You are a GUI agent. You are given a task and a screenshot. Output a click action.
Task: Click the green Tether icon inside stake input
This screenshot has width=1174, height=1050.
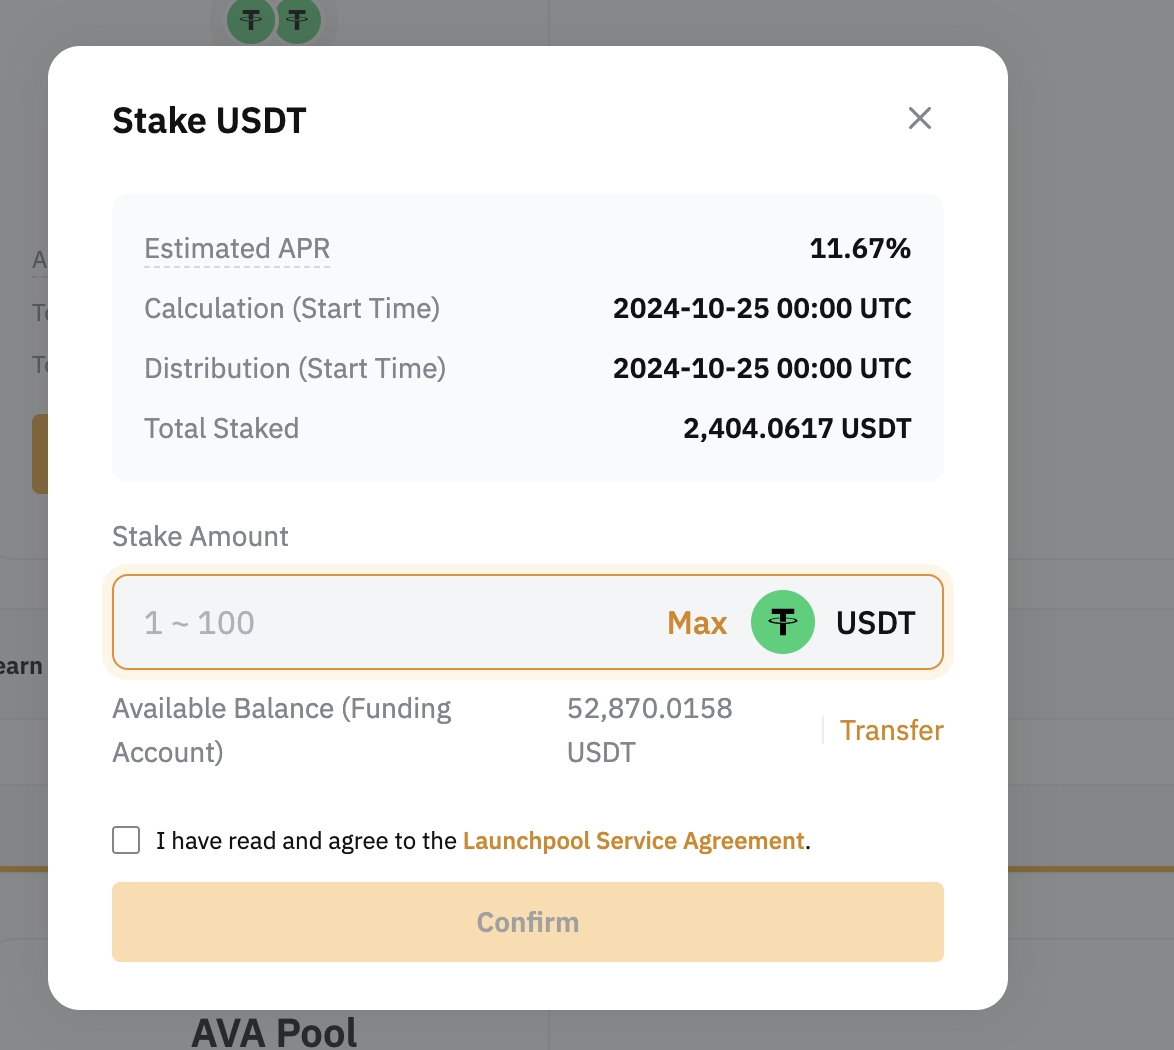782,622
